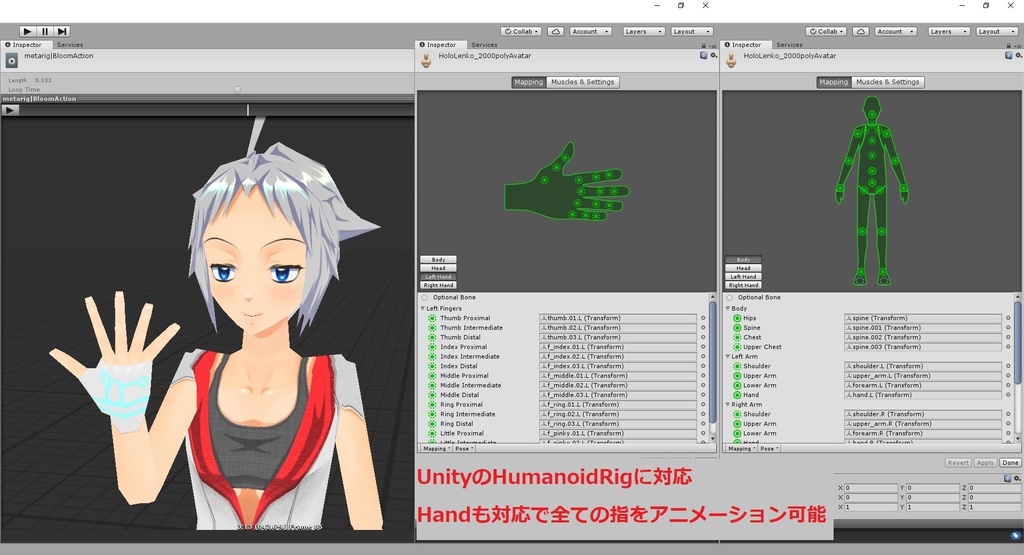Click the upper_arm.L transform field
Viewport: 1024px width, 555px height.
click(x=923, y=376)
